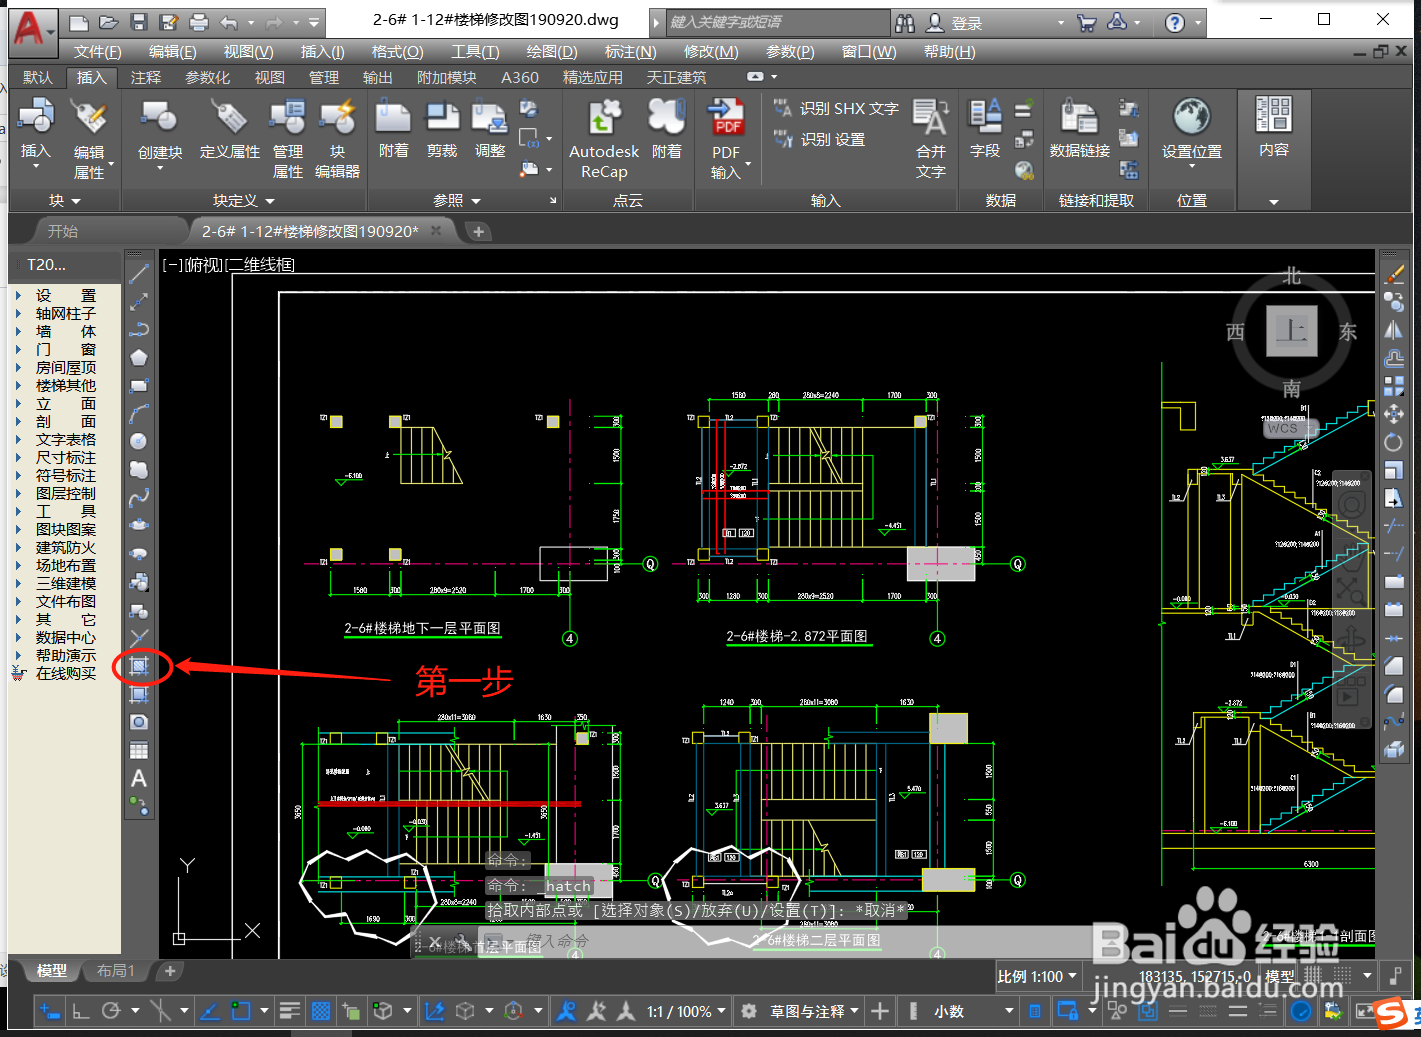The image size is (1421, 1037).
Task: Click the 数据链接 button
Action: pos(1080,130)
